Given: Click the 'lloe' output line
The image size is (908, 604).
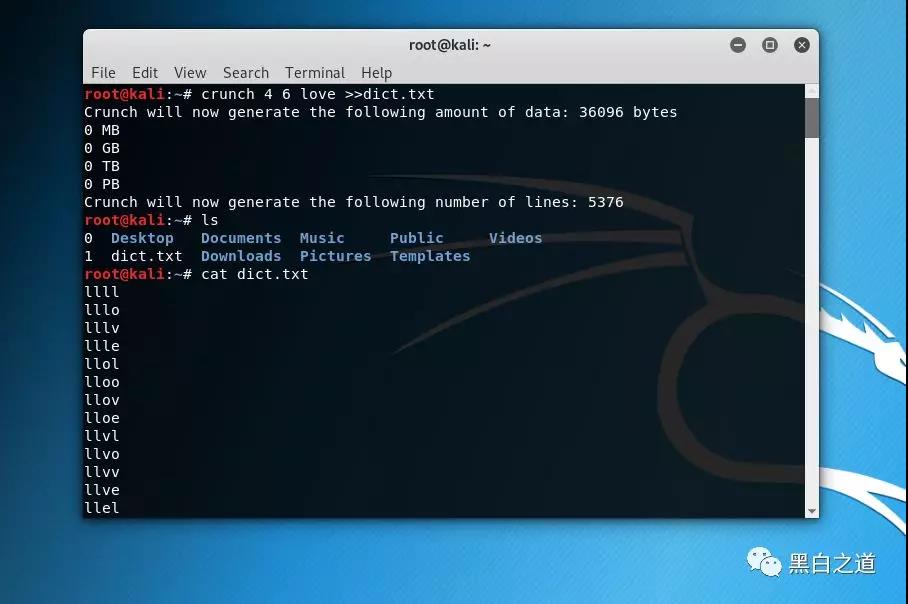Looking at the screenshot, I should pos(102,418).
